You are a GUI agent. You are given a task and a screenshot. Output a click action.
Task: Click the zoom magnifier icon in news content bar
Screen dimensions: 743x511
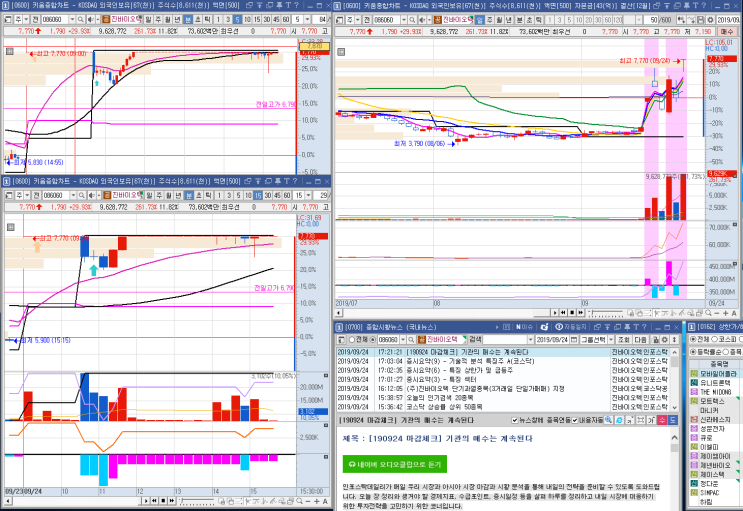click(x=608, y=420)
